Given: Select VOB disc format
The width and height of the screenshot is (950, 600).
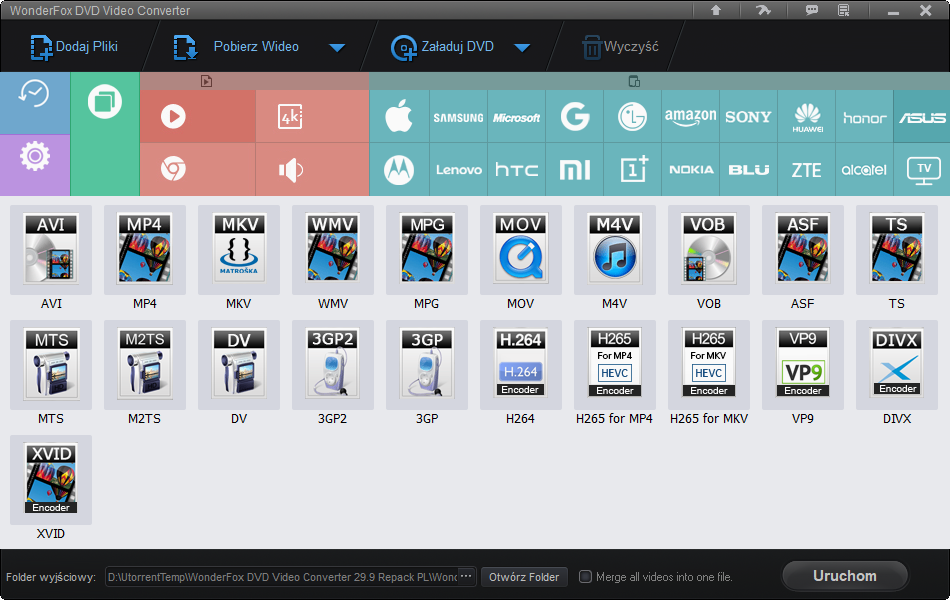Looking at the screenshot, I should tap(708, 250).
